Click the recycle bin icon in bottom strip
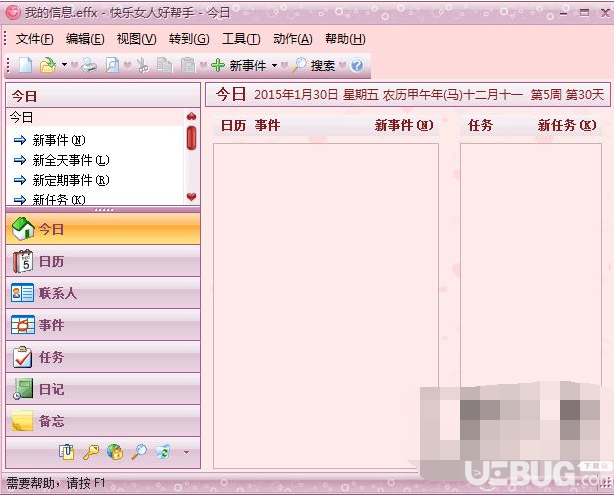Image resolution: width=614 pixels, height=495 pixels. click(163, 452)
